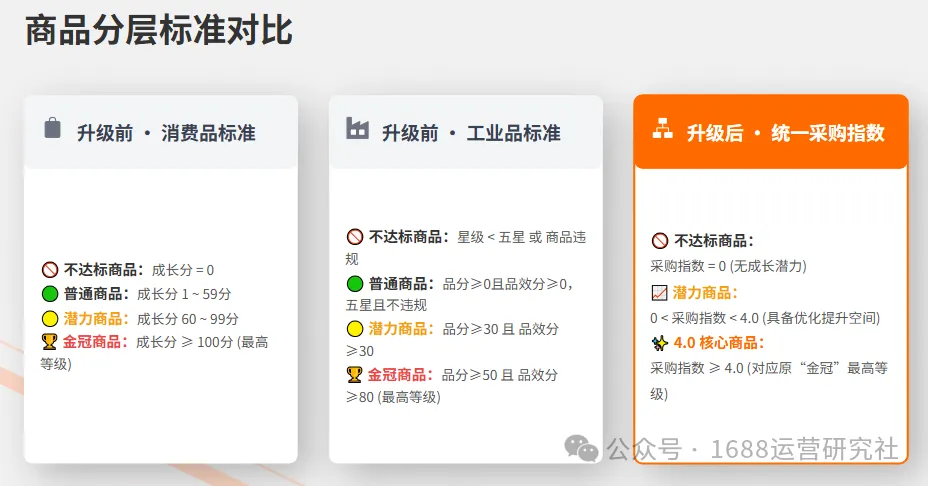Select the title 商品分层标准对比
The width and height of the screenshot is (928, 486).
point(159,30)
